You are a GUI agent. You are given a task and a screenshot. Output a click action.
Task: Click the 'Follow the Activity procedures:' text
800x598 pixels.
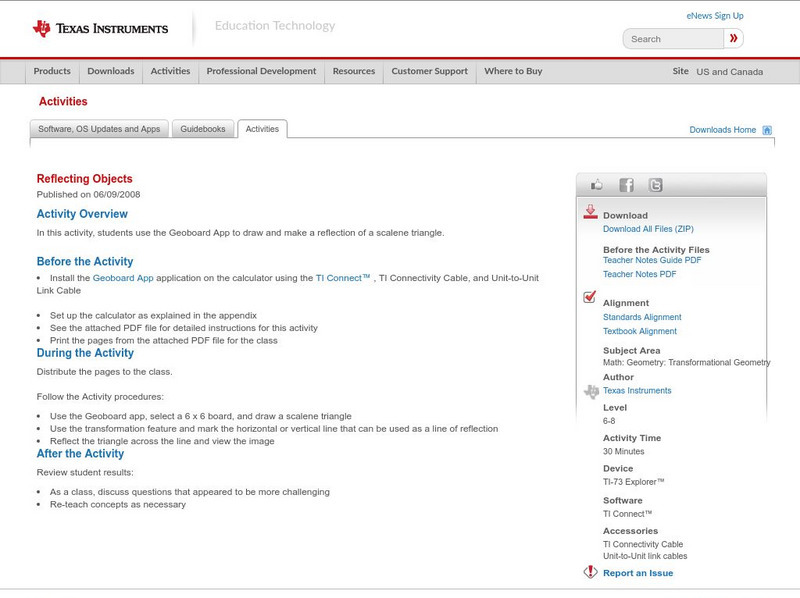(x=100, y=397)
